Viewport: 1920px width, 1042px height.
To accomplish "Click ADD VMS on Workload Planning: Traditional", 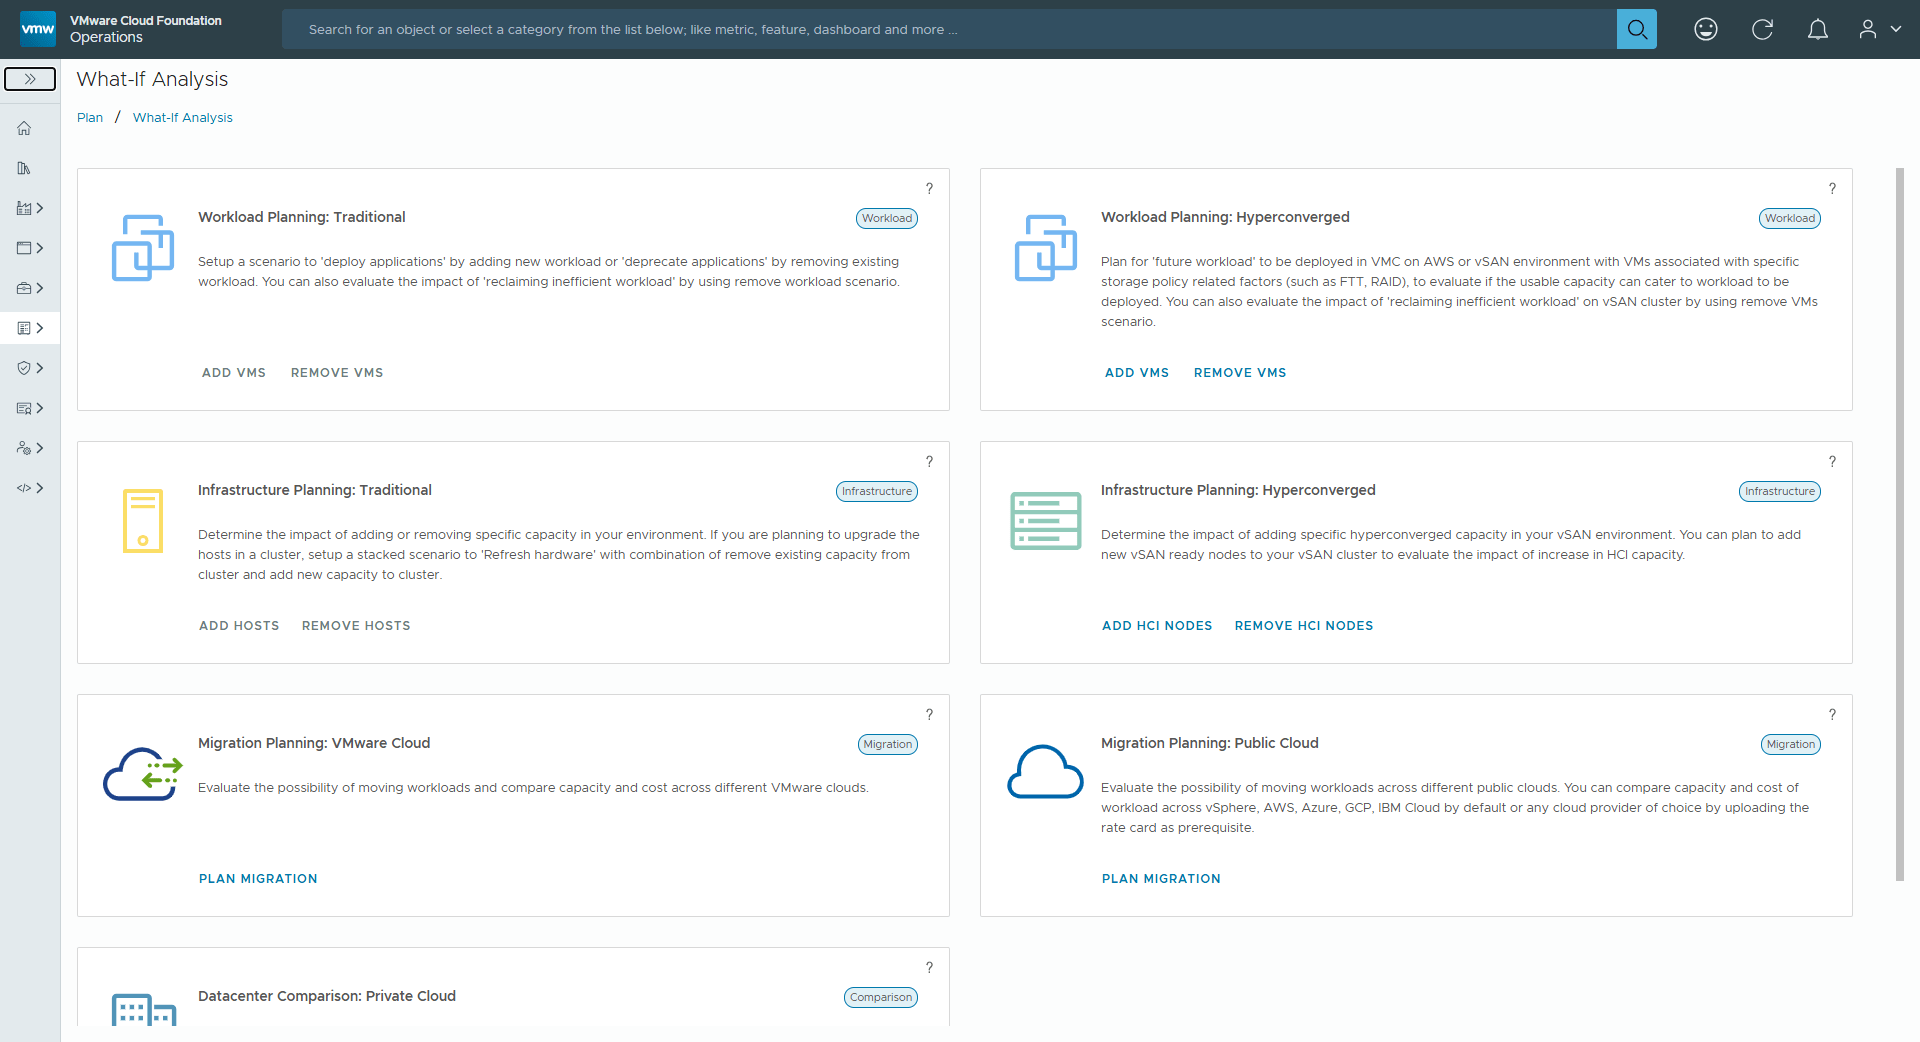I will click(x=233, y=372).
